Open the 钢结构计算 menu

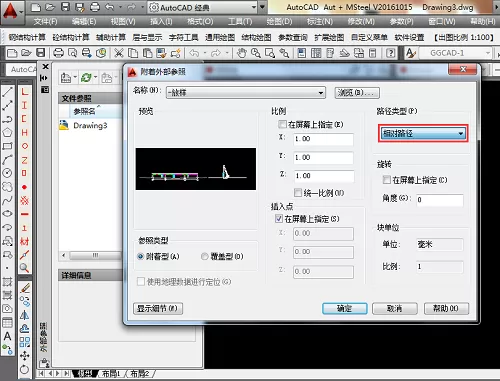click(x=27, y=37)
